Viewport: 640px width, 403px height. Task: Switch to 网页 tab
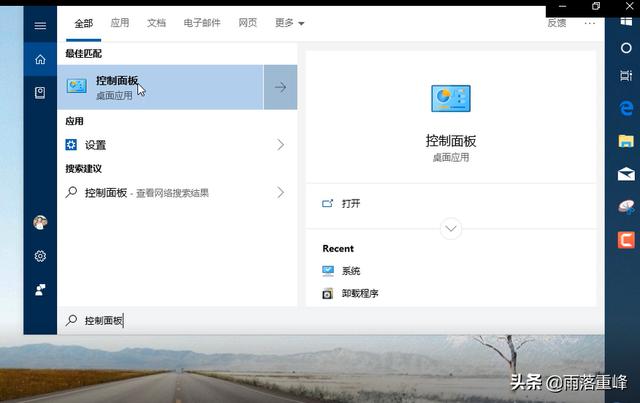pos(248,23)
